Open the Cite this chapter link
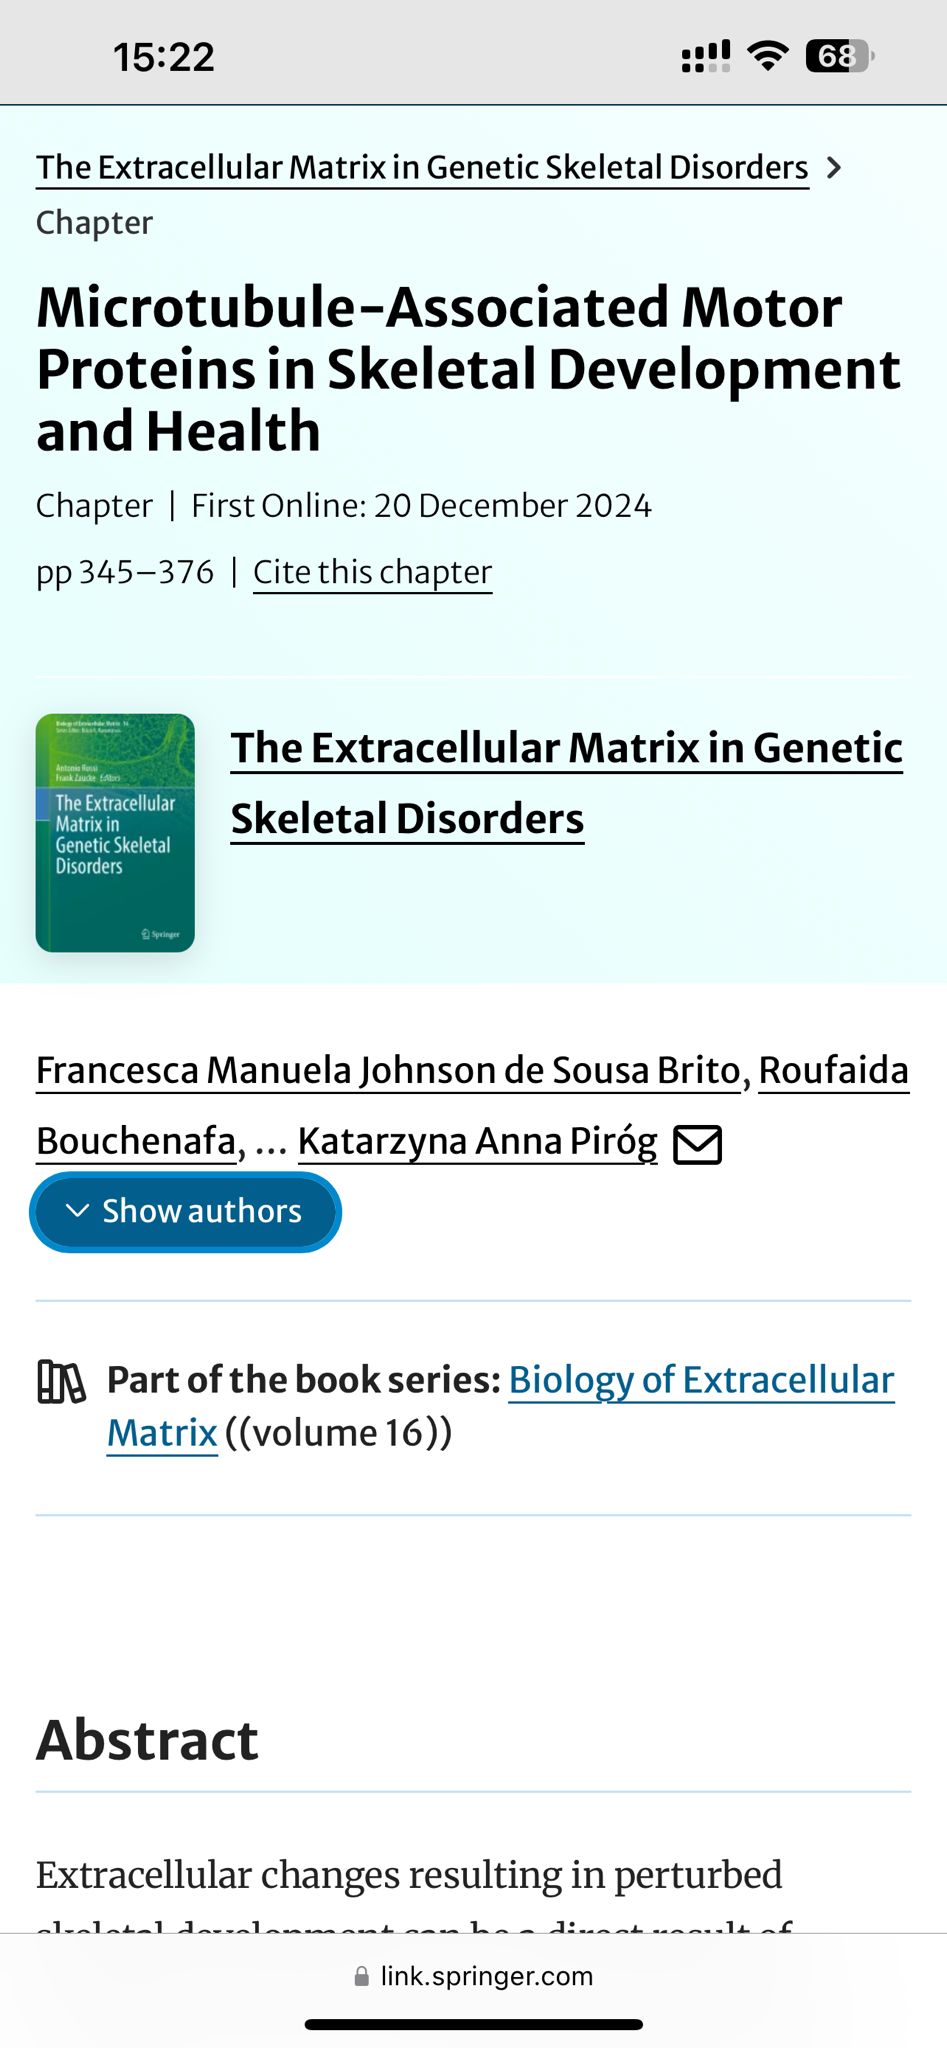Image resolution: width=947 pixels, height=2048 pixels. [372, 572]
